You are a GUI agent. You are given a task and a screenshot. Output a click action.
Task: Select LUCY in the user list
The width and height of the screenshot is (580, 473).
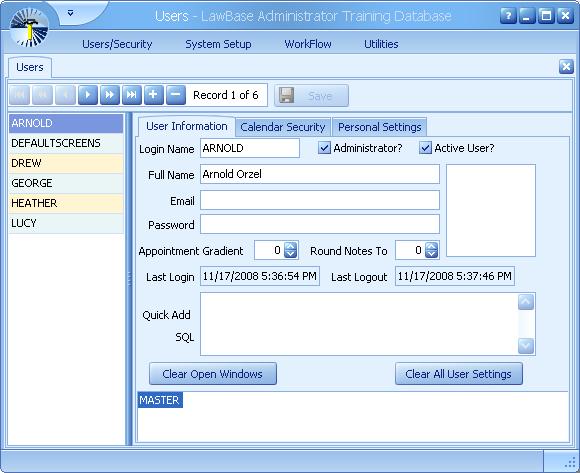[x=66, y=223]
